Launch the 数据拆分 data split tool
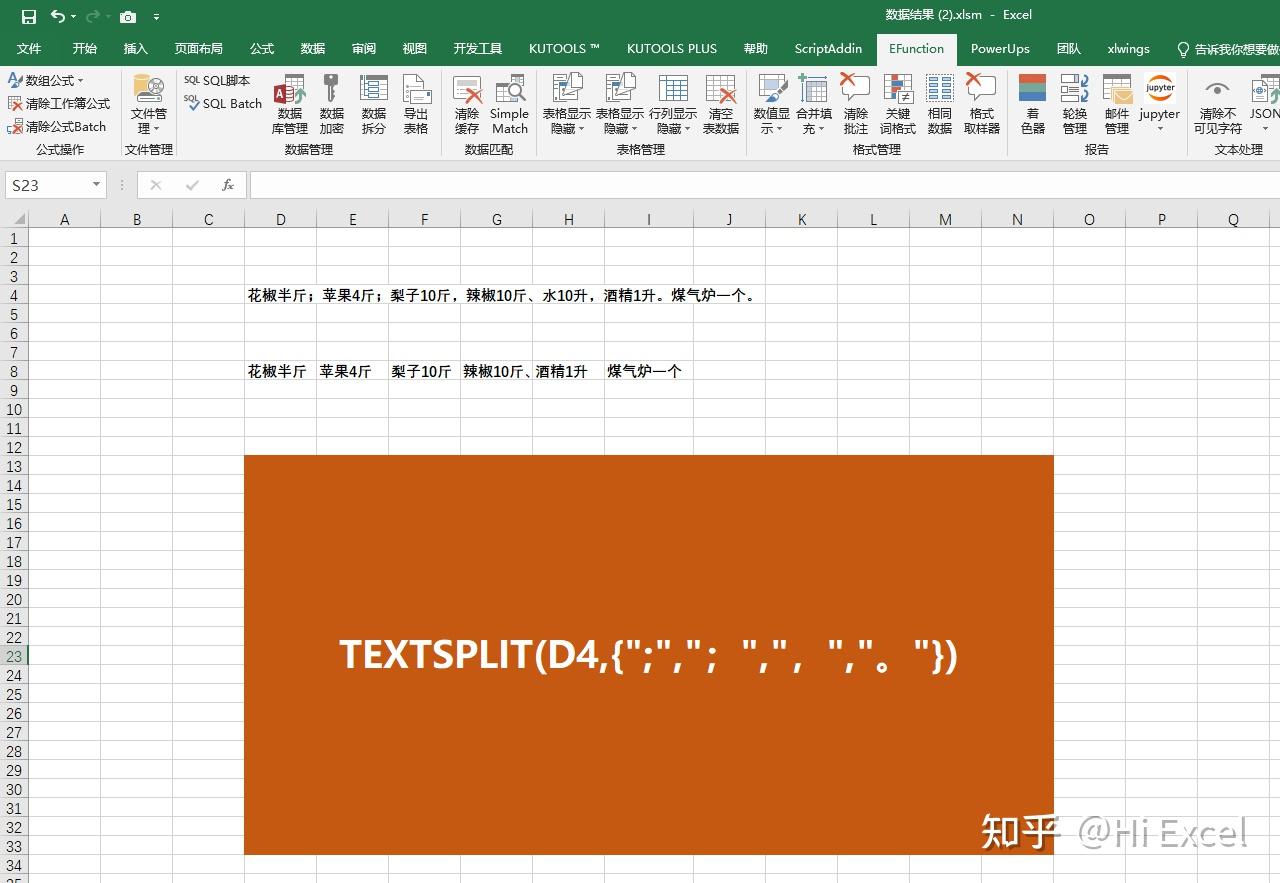 [373, 103]
